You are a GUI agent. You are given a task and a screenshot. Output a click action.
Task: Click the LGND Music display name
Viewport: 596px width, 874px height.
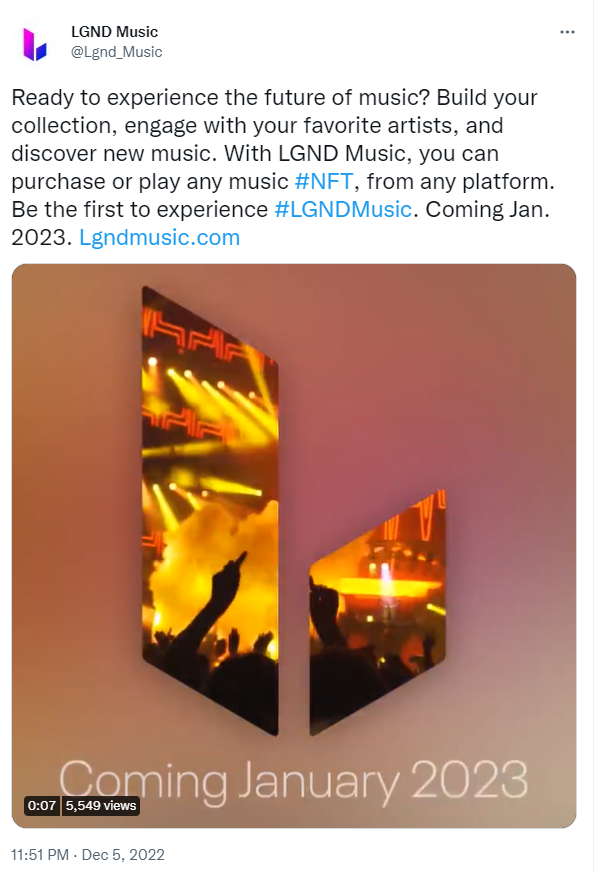pos(114,32)
